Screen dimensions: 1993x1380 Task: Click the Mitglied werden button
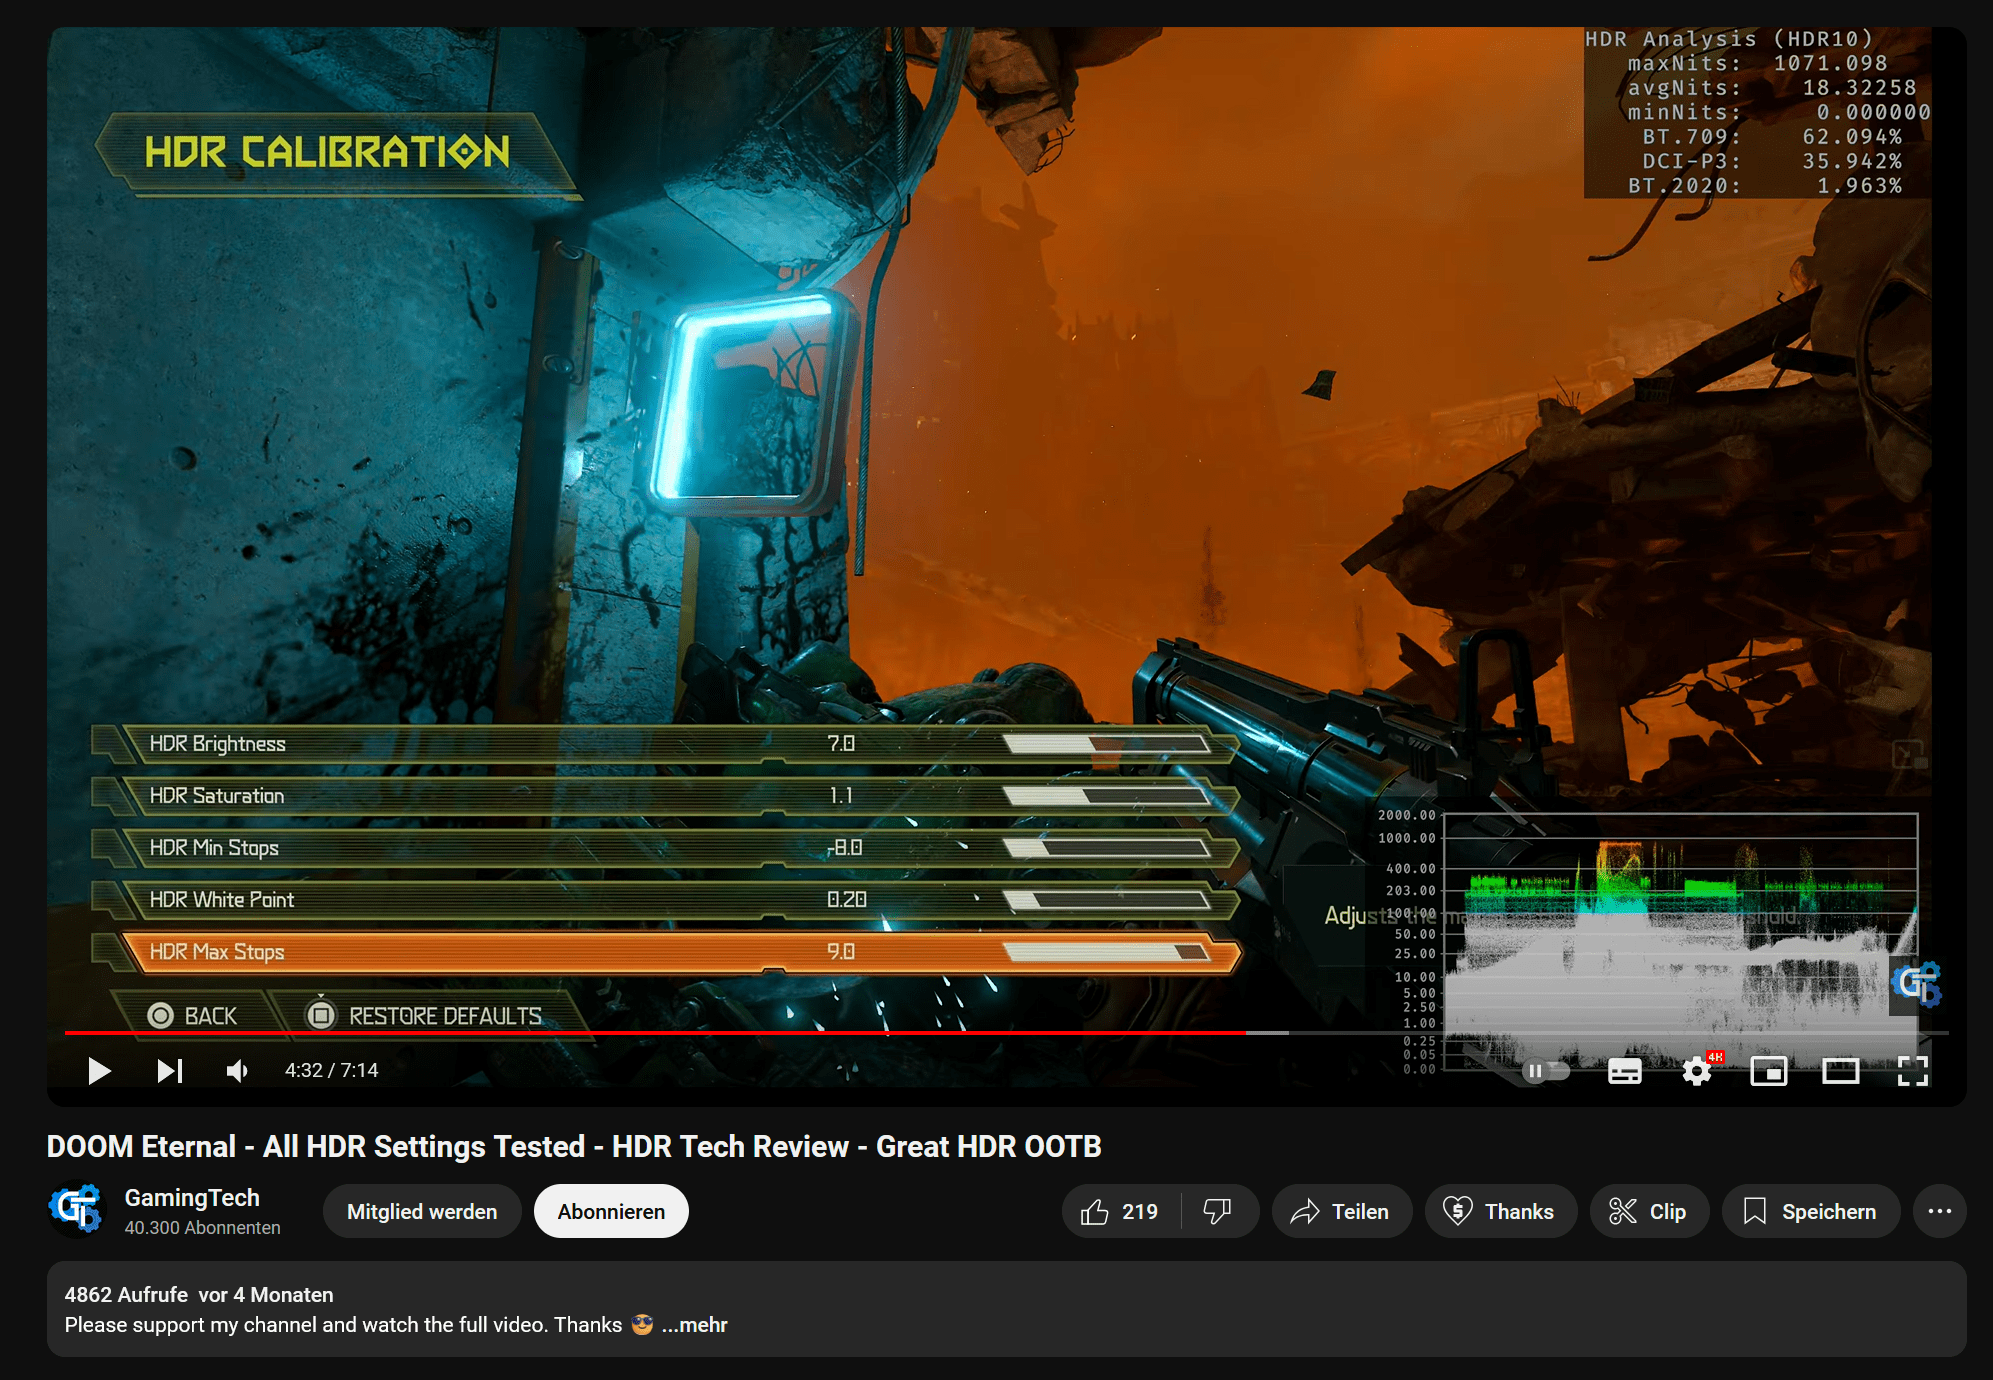(422, 1211)
